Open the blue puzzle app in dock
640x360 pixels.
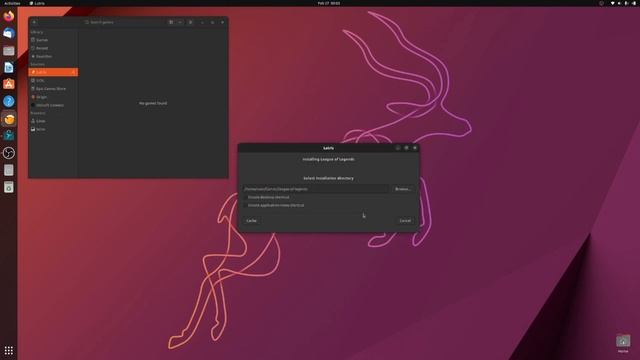tap(9, 136)
